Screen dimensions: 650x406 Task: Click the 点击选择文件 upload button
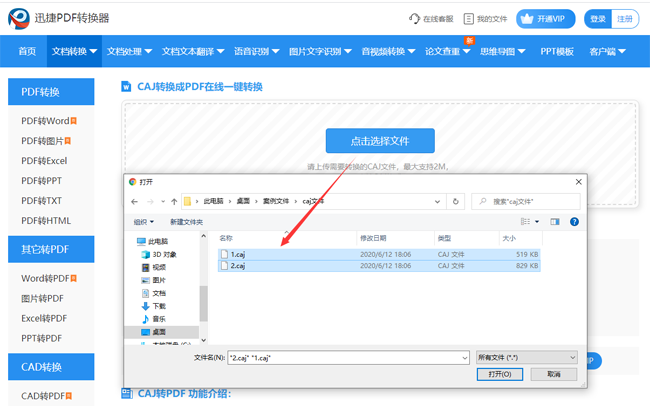tap(380, 141)
